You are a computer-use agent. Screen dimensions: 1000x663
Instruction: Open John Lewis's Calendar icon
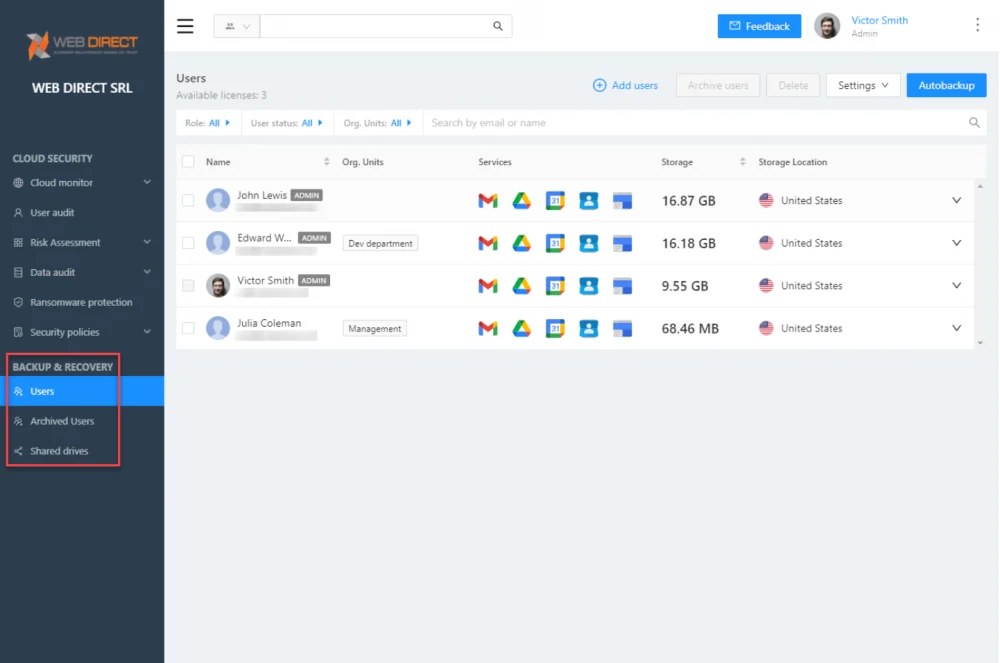point(555,201)
